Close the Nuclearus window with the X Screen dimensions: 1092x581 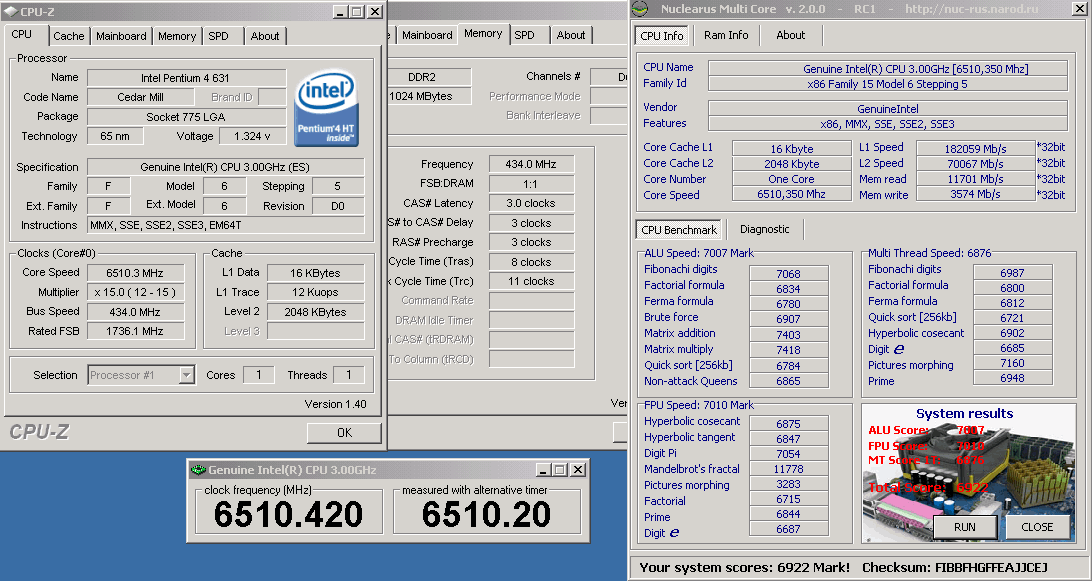tap(1078, 9)
